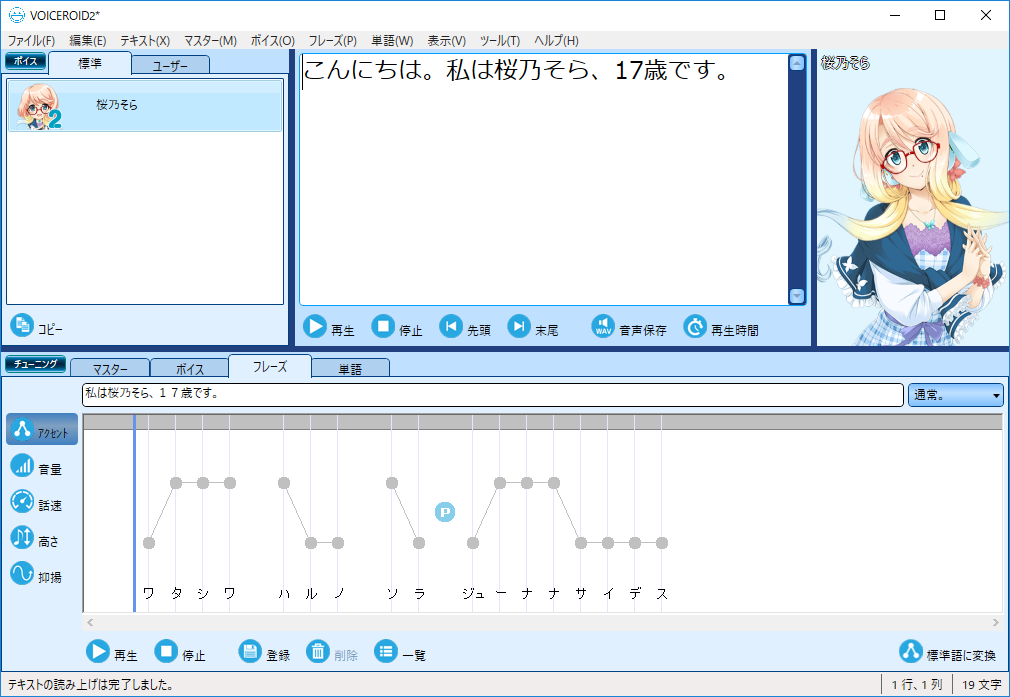1010x697 pixels.
Task: Click the accent graph right scroll arrow
Action: [x=996, y=622]
